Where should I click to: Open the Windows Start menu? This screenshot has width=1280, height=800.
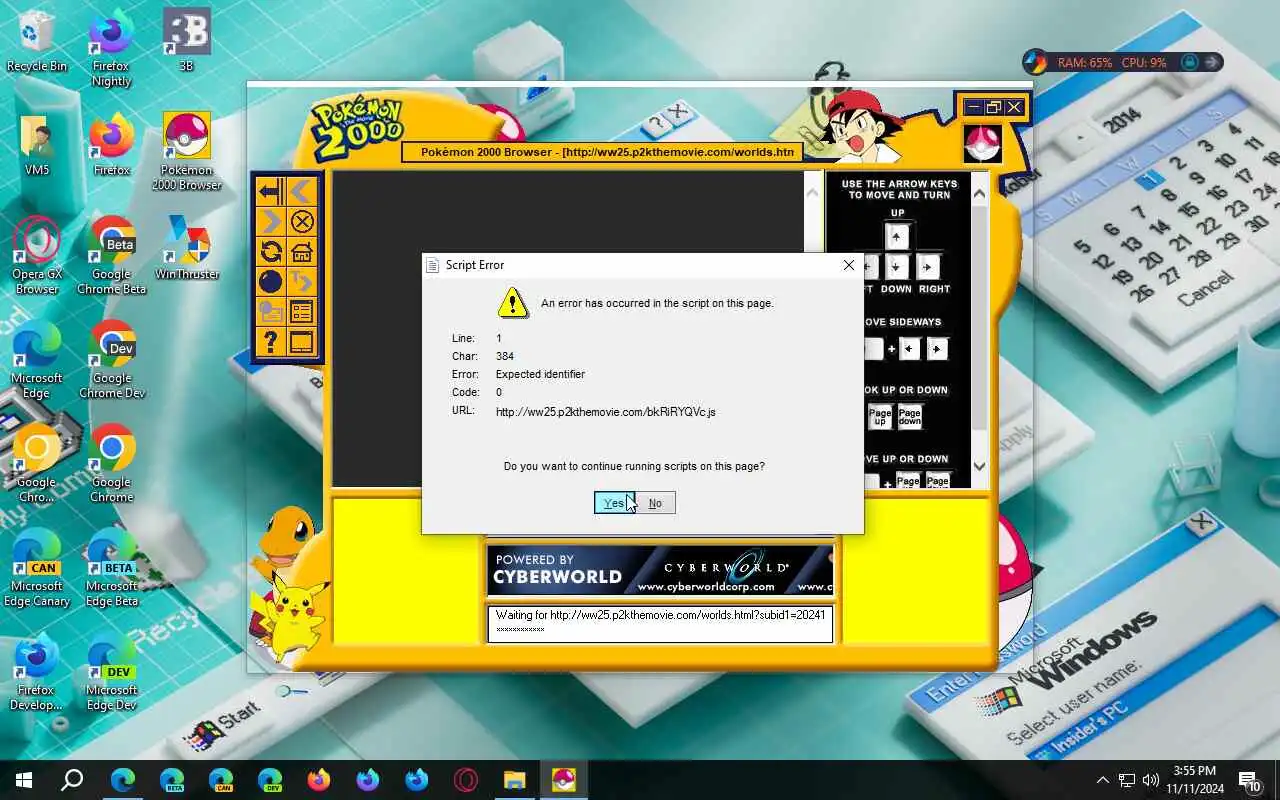pyautogui.click(x=24, y=780)
